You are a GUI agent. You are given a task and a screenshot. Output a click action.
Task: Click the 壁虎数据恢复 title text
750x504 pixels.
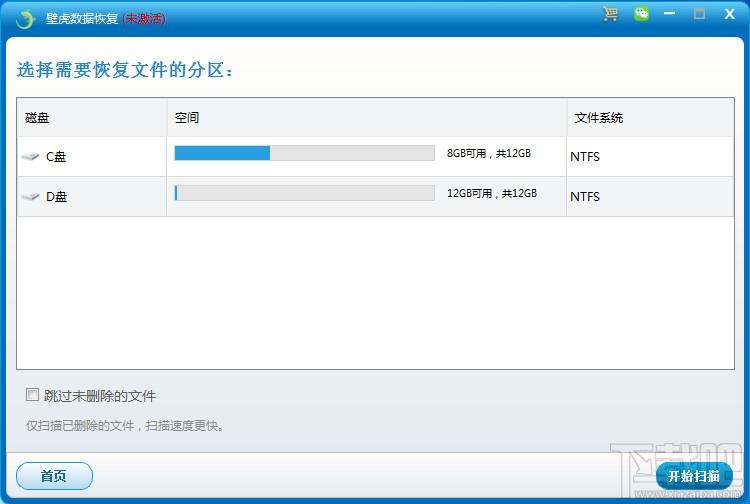pos(82,19)
